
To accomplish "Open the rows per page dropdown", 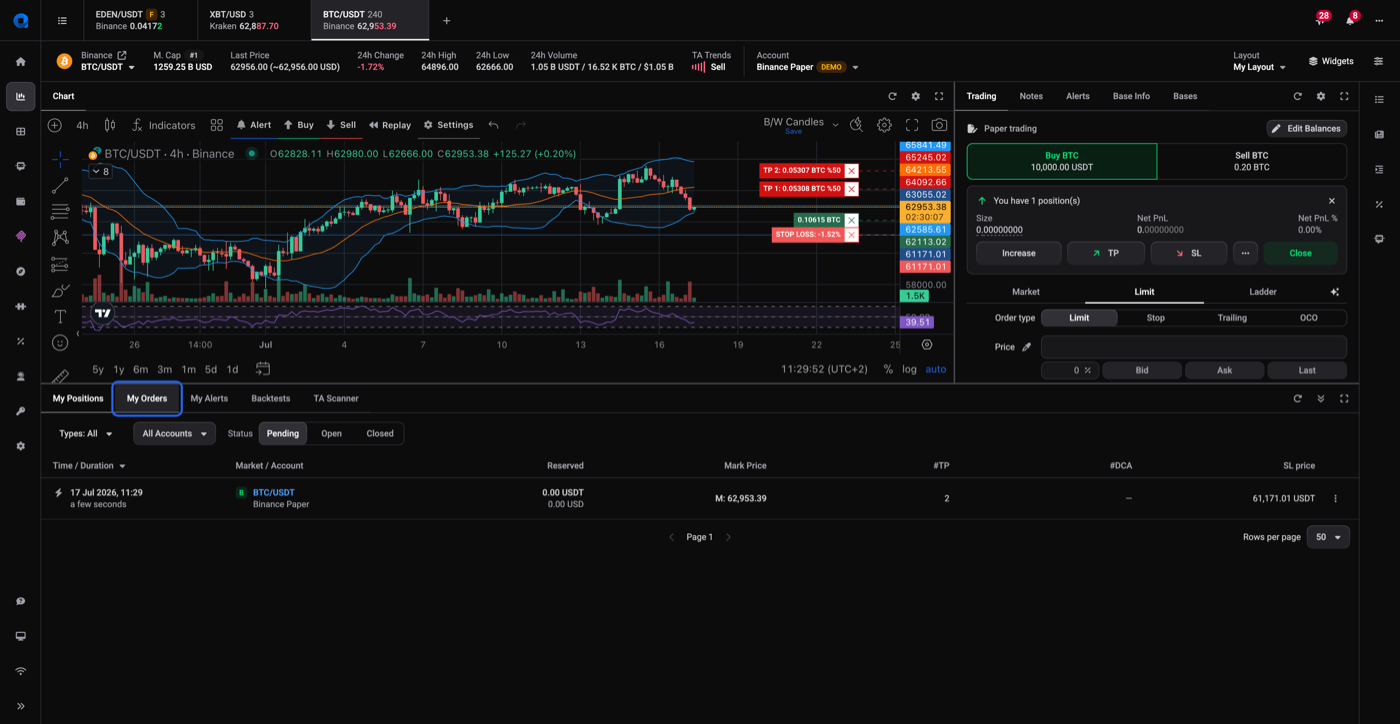I will click(x=1328, y=537).
